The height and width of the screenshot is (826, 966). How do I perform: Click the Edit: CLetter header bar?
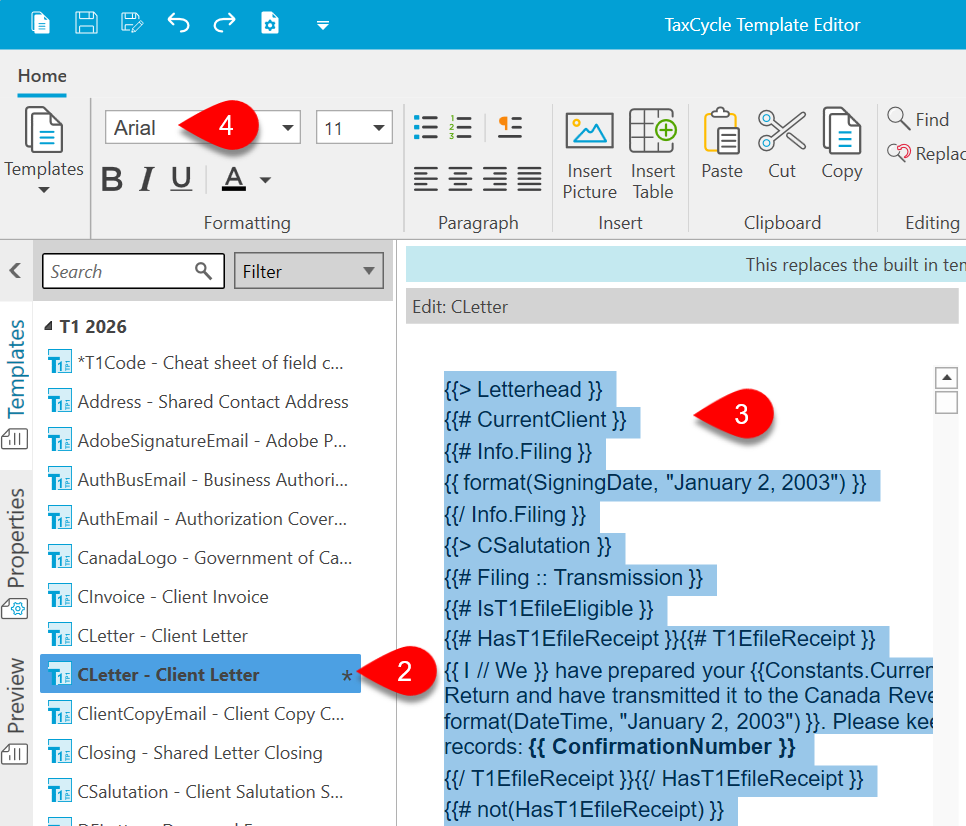[x=682, y=307]
